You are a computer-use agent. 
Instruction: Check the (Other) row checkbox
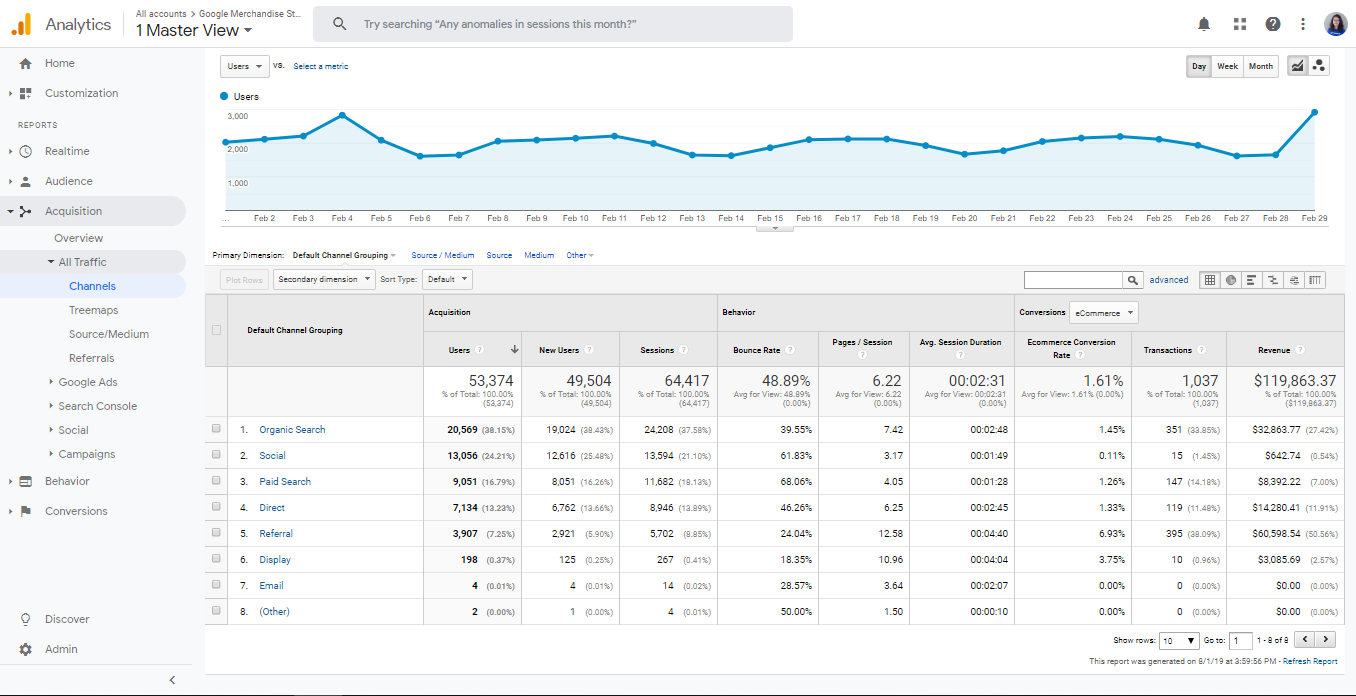(216, 611)
